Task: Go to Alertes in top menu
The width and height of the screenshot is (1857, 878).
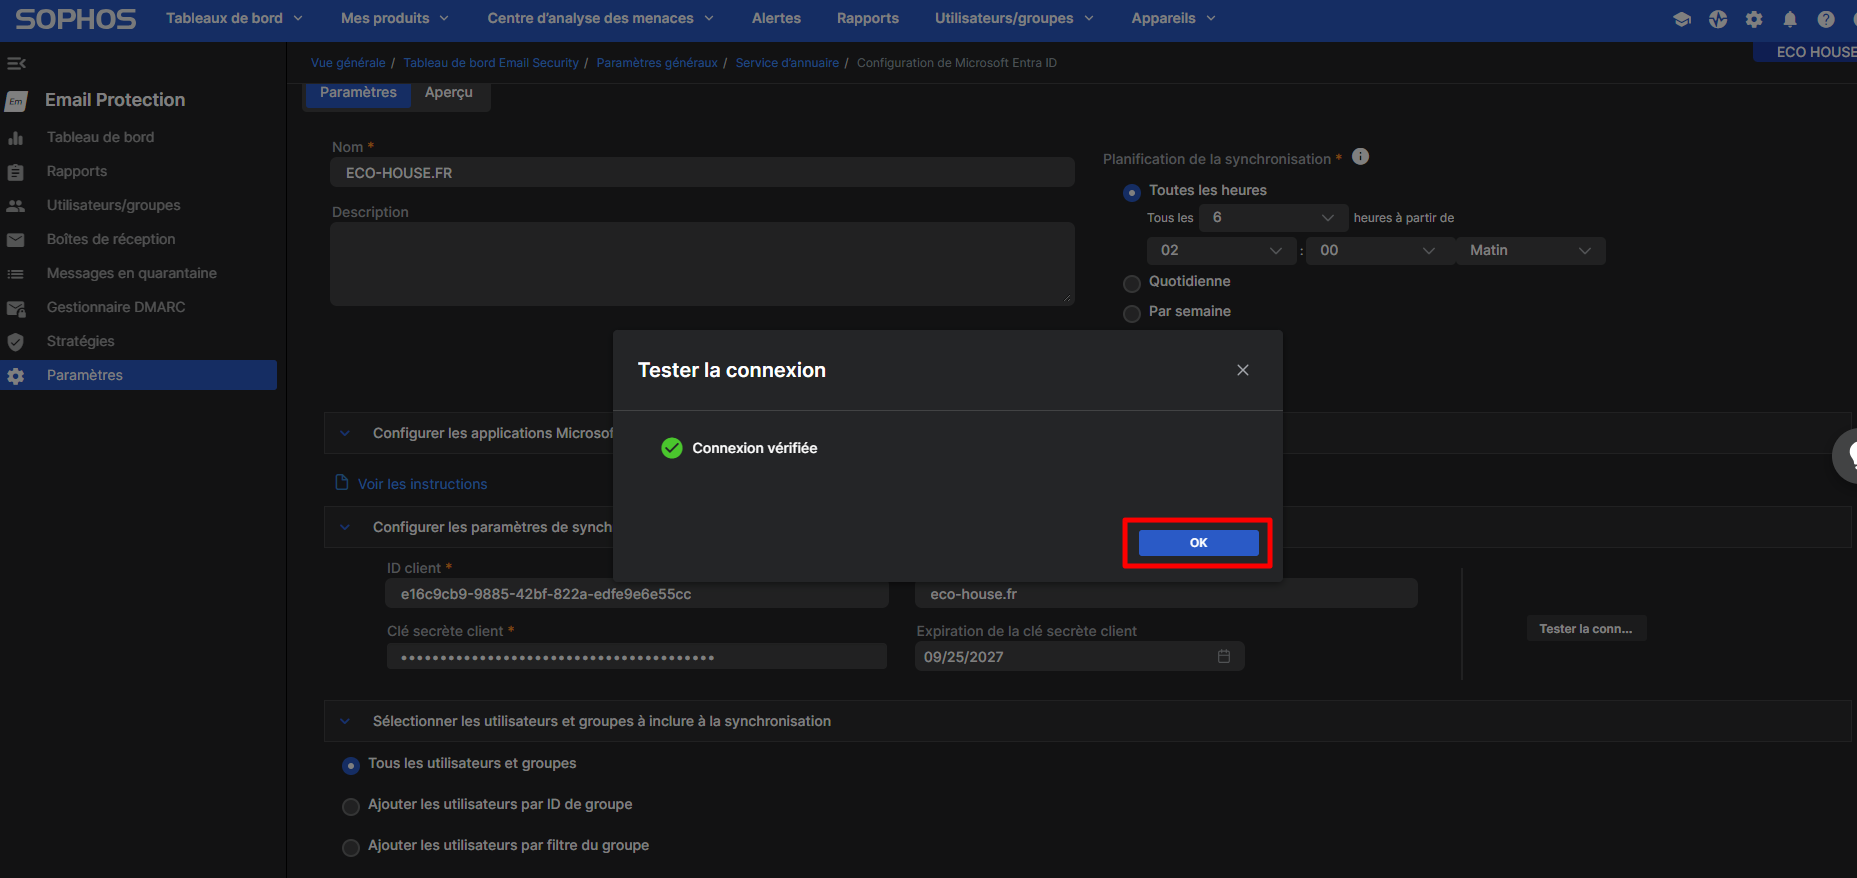Action: point(776,18)
